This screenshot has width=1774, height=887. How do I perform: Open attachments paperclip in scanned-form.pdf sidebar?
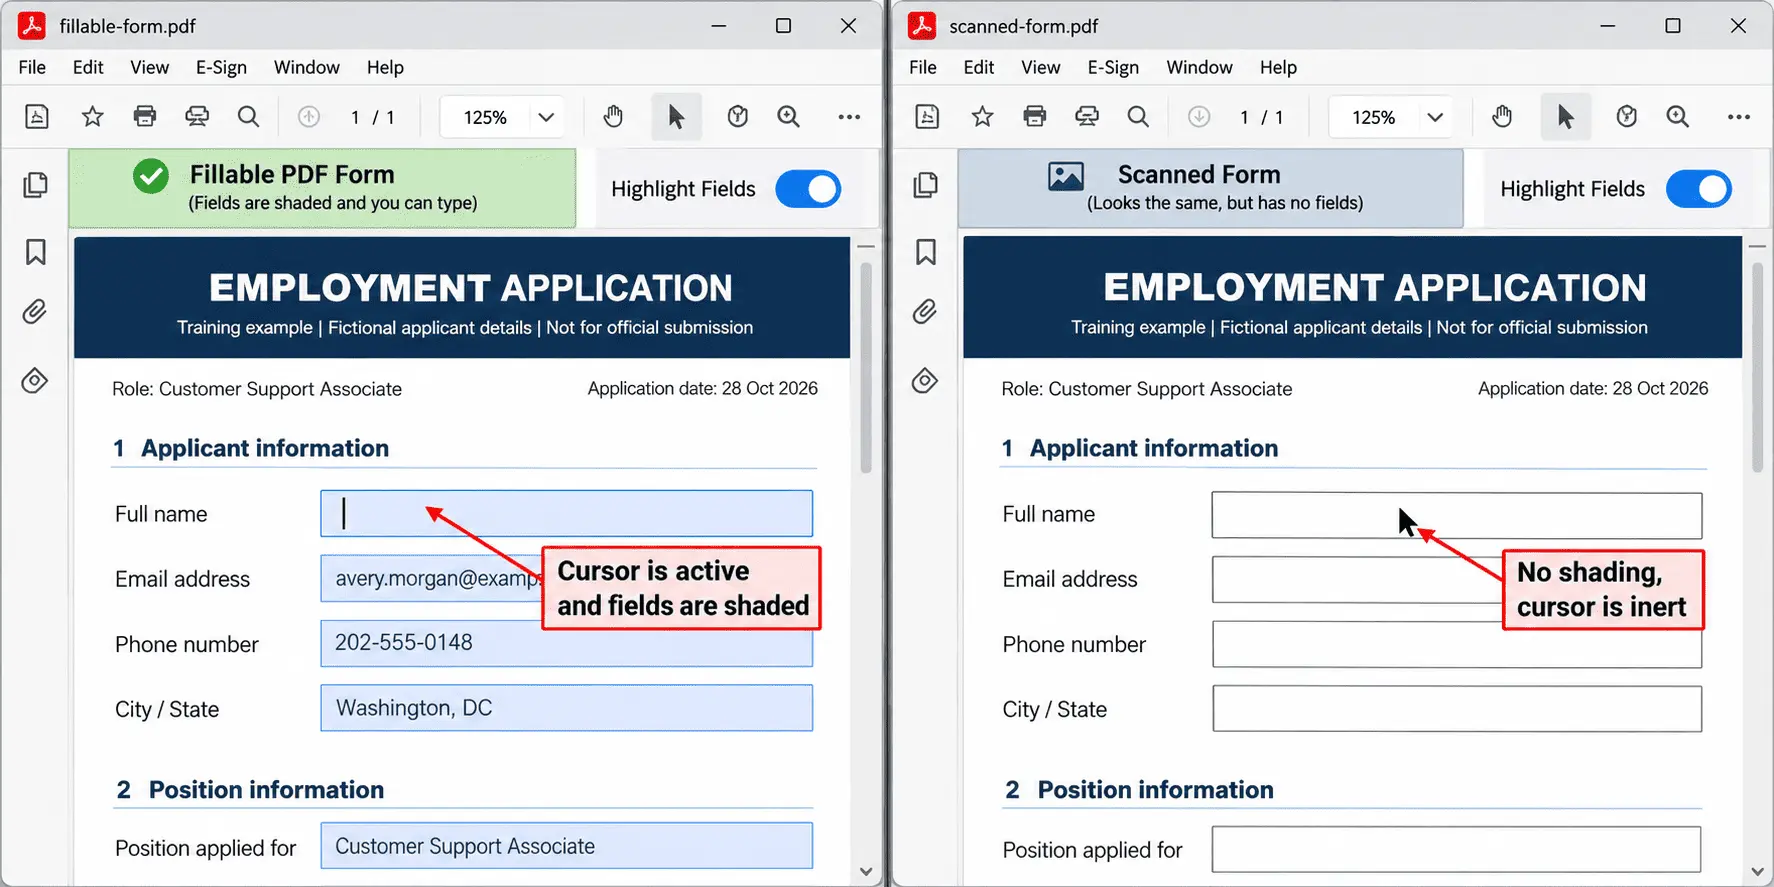tap(925, 312)
